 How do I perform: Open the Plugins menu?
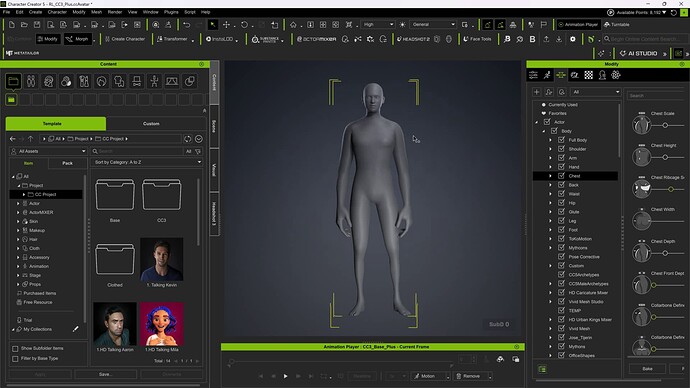[171, 12]
